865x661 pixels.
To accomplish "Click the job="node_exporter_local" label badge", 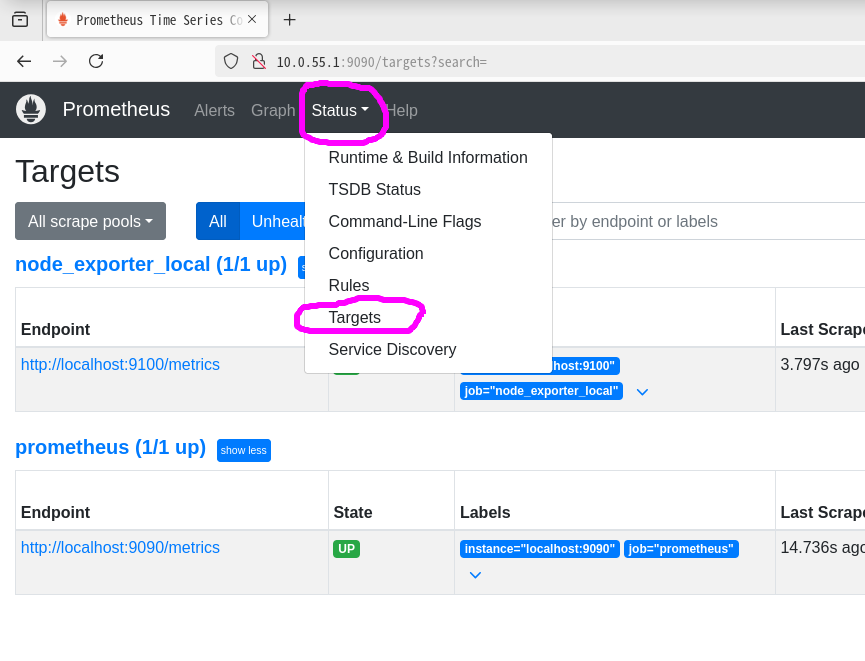I will tap(541, 391).
